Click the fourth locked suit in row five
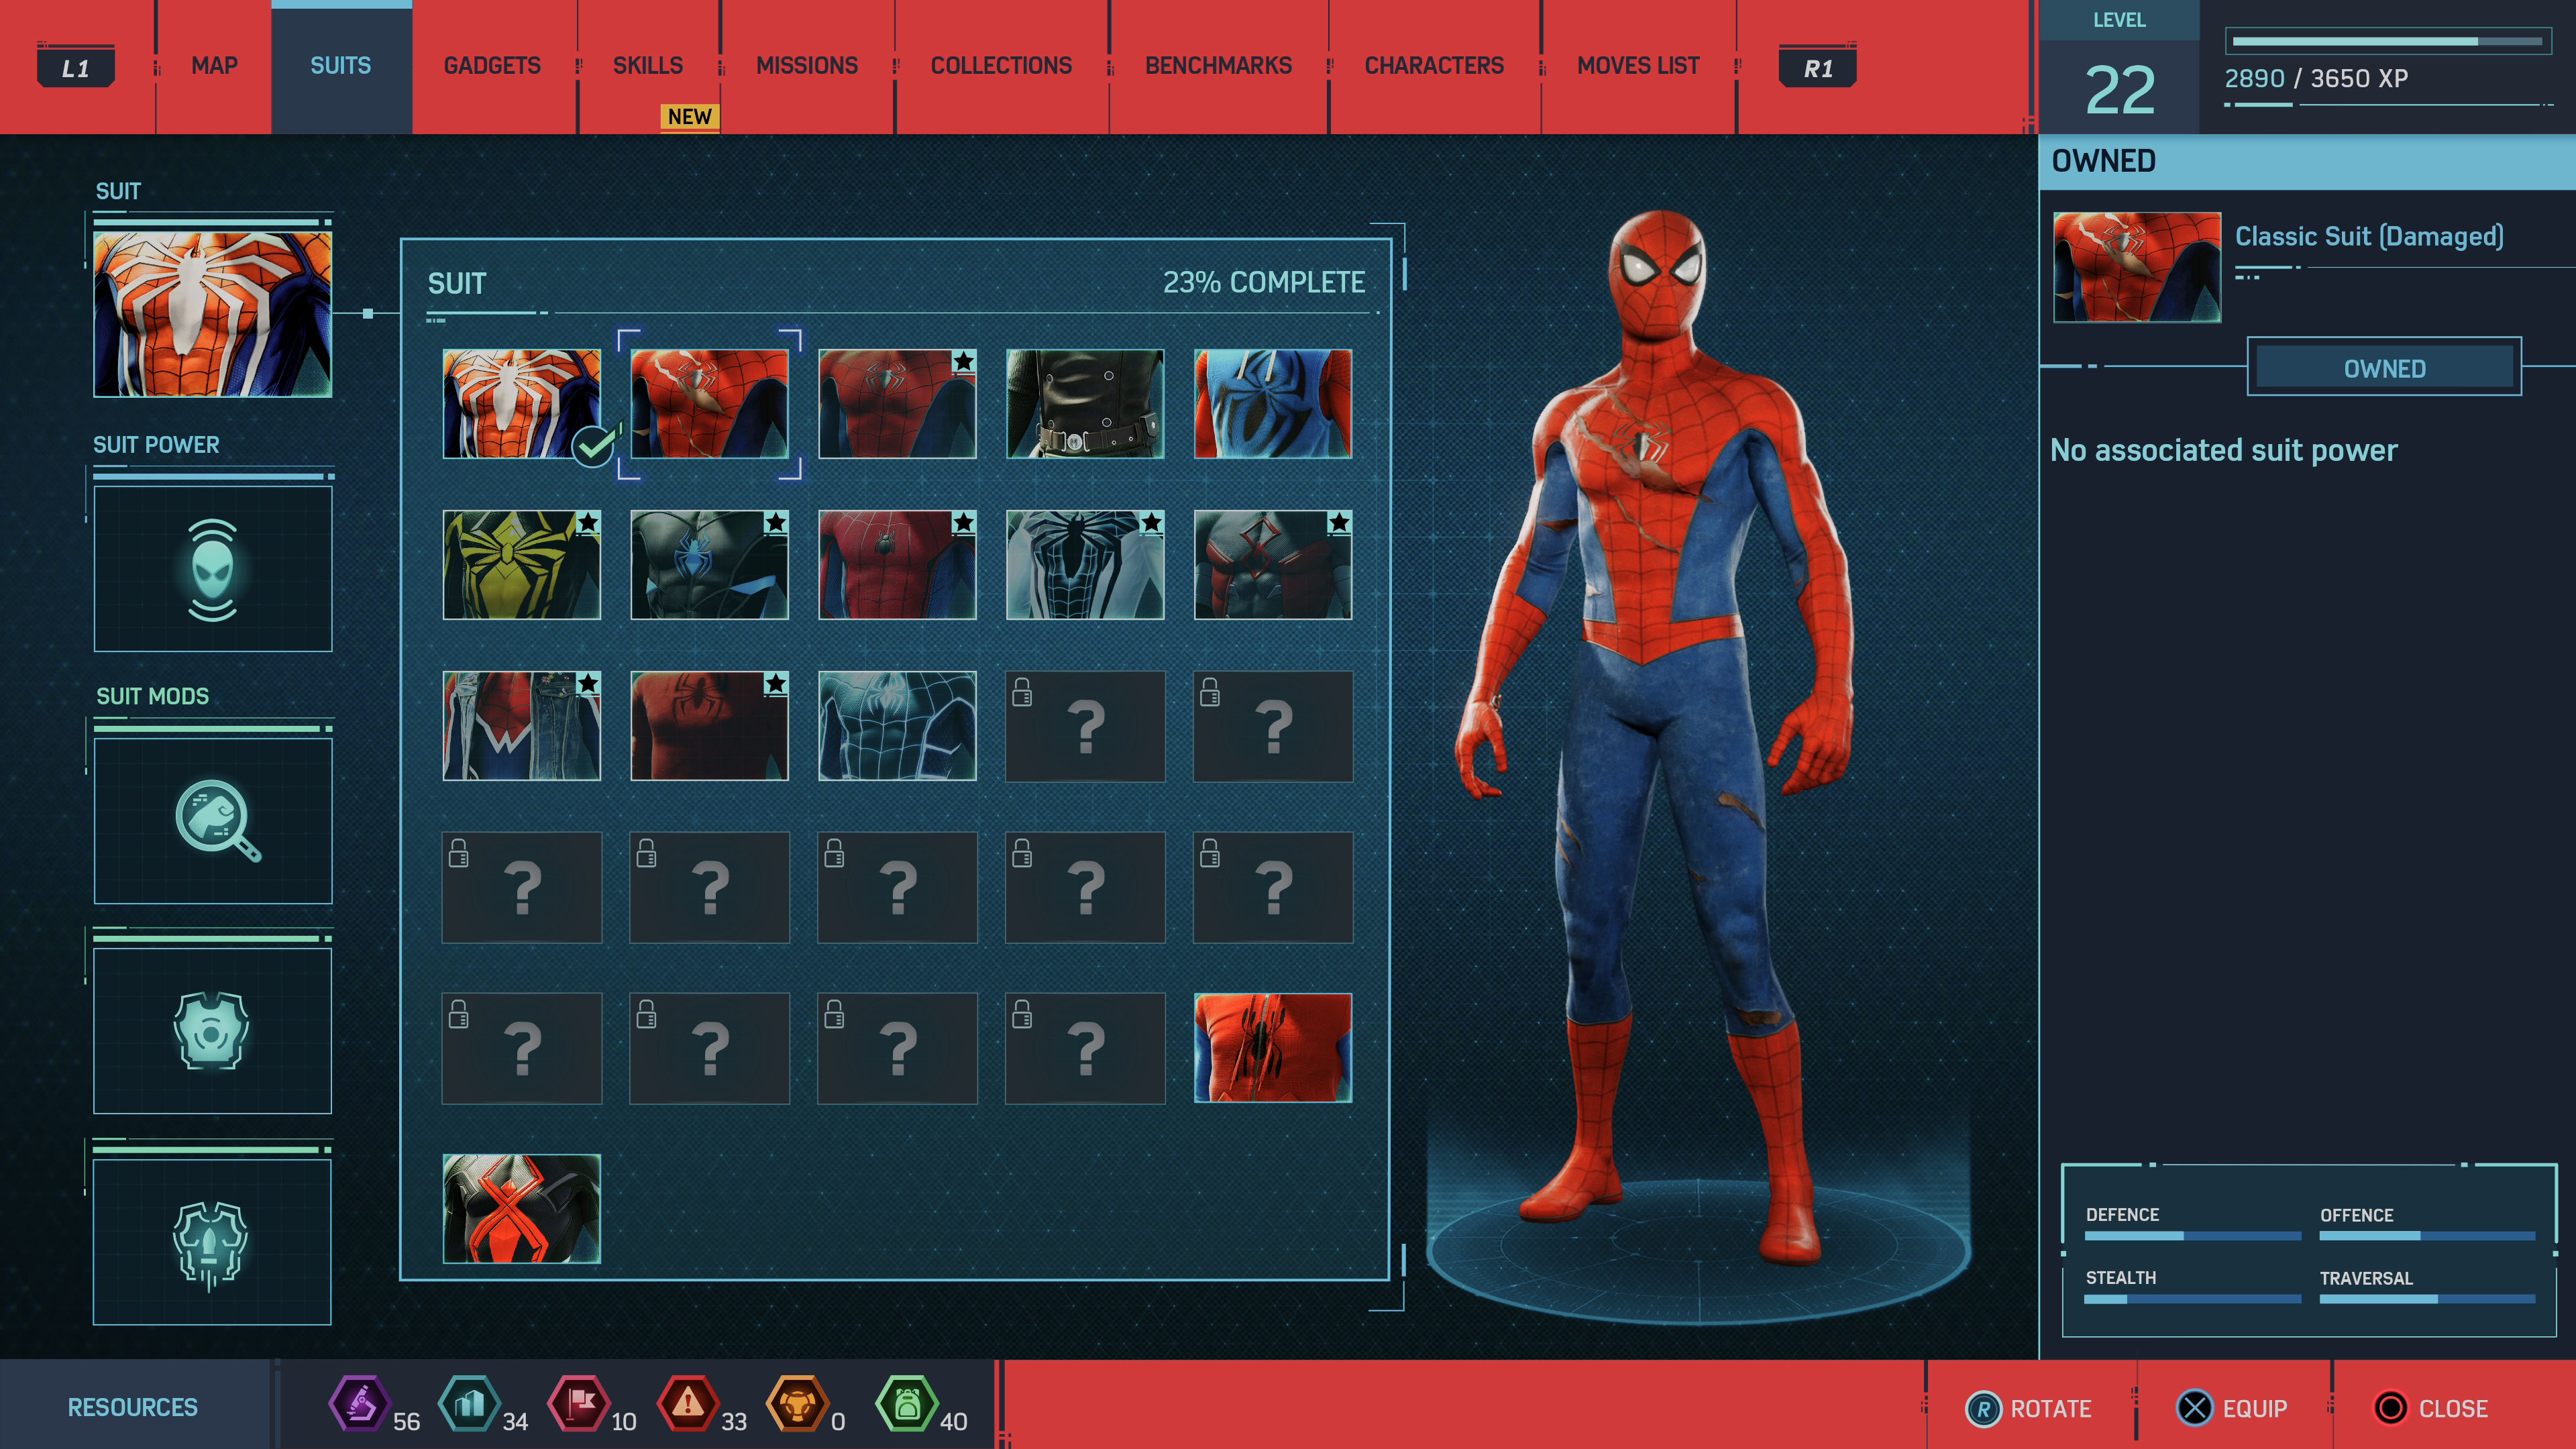2576x1449 pixels. click(1085, 1048)
